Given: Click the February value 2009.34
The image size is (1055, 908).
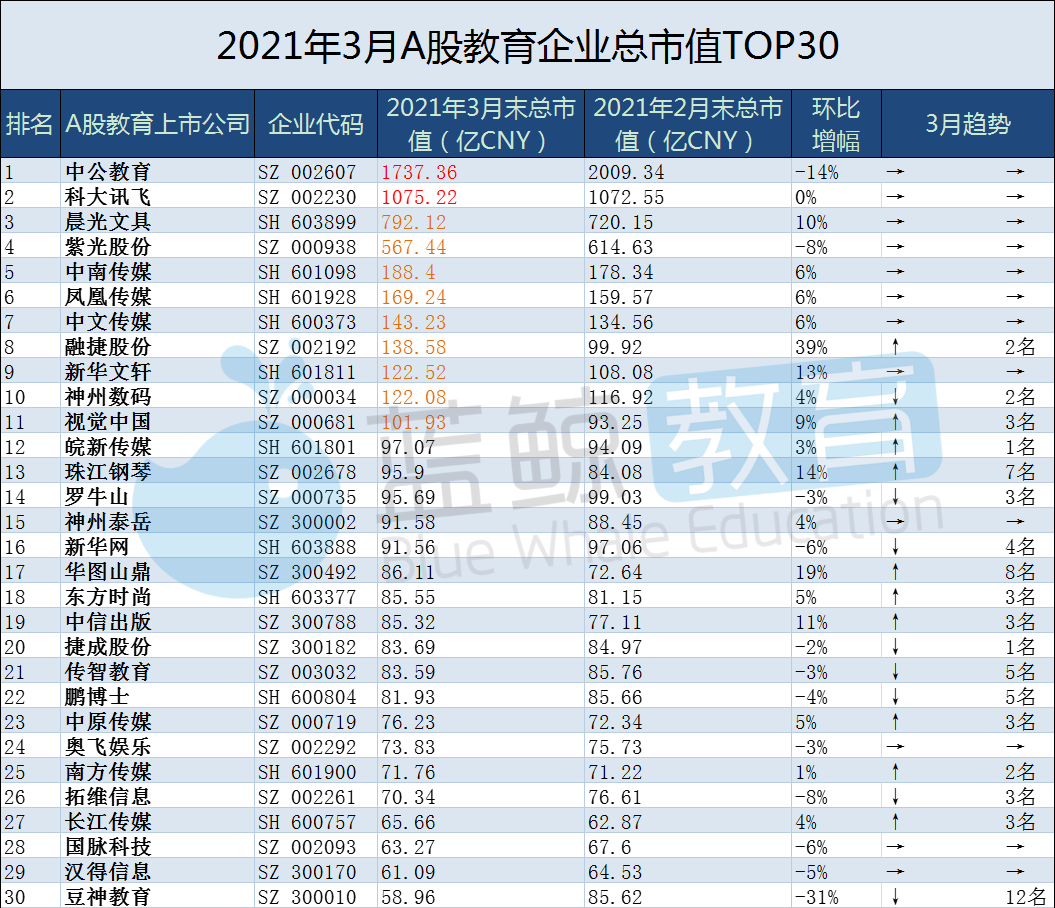Looking at the screenshot, I should [x=626, y=172].
